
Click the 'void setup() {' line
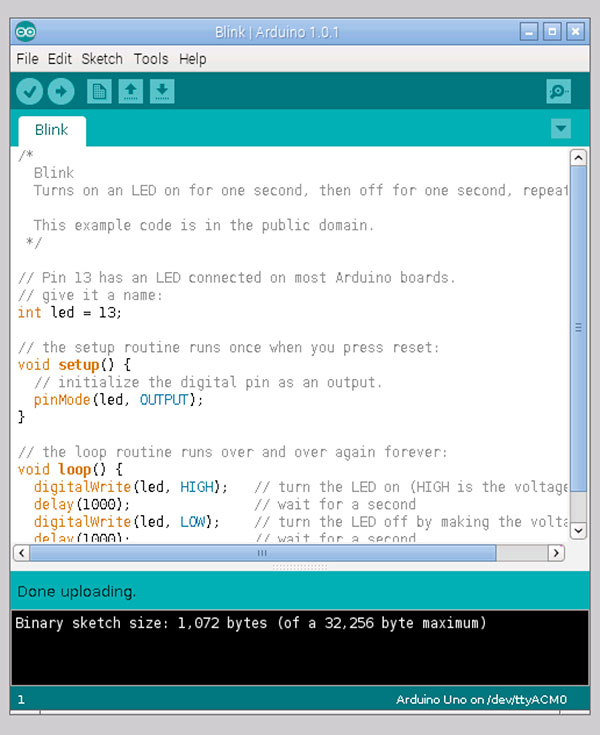(x=74, y=365)
